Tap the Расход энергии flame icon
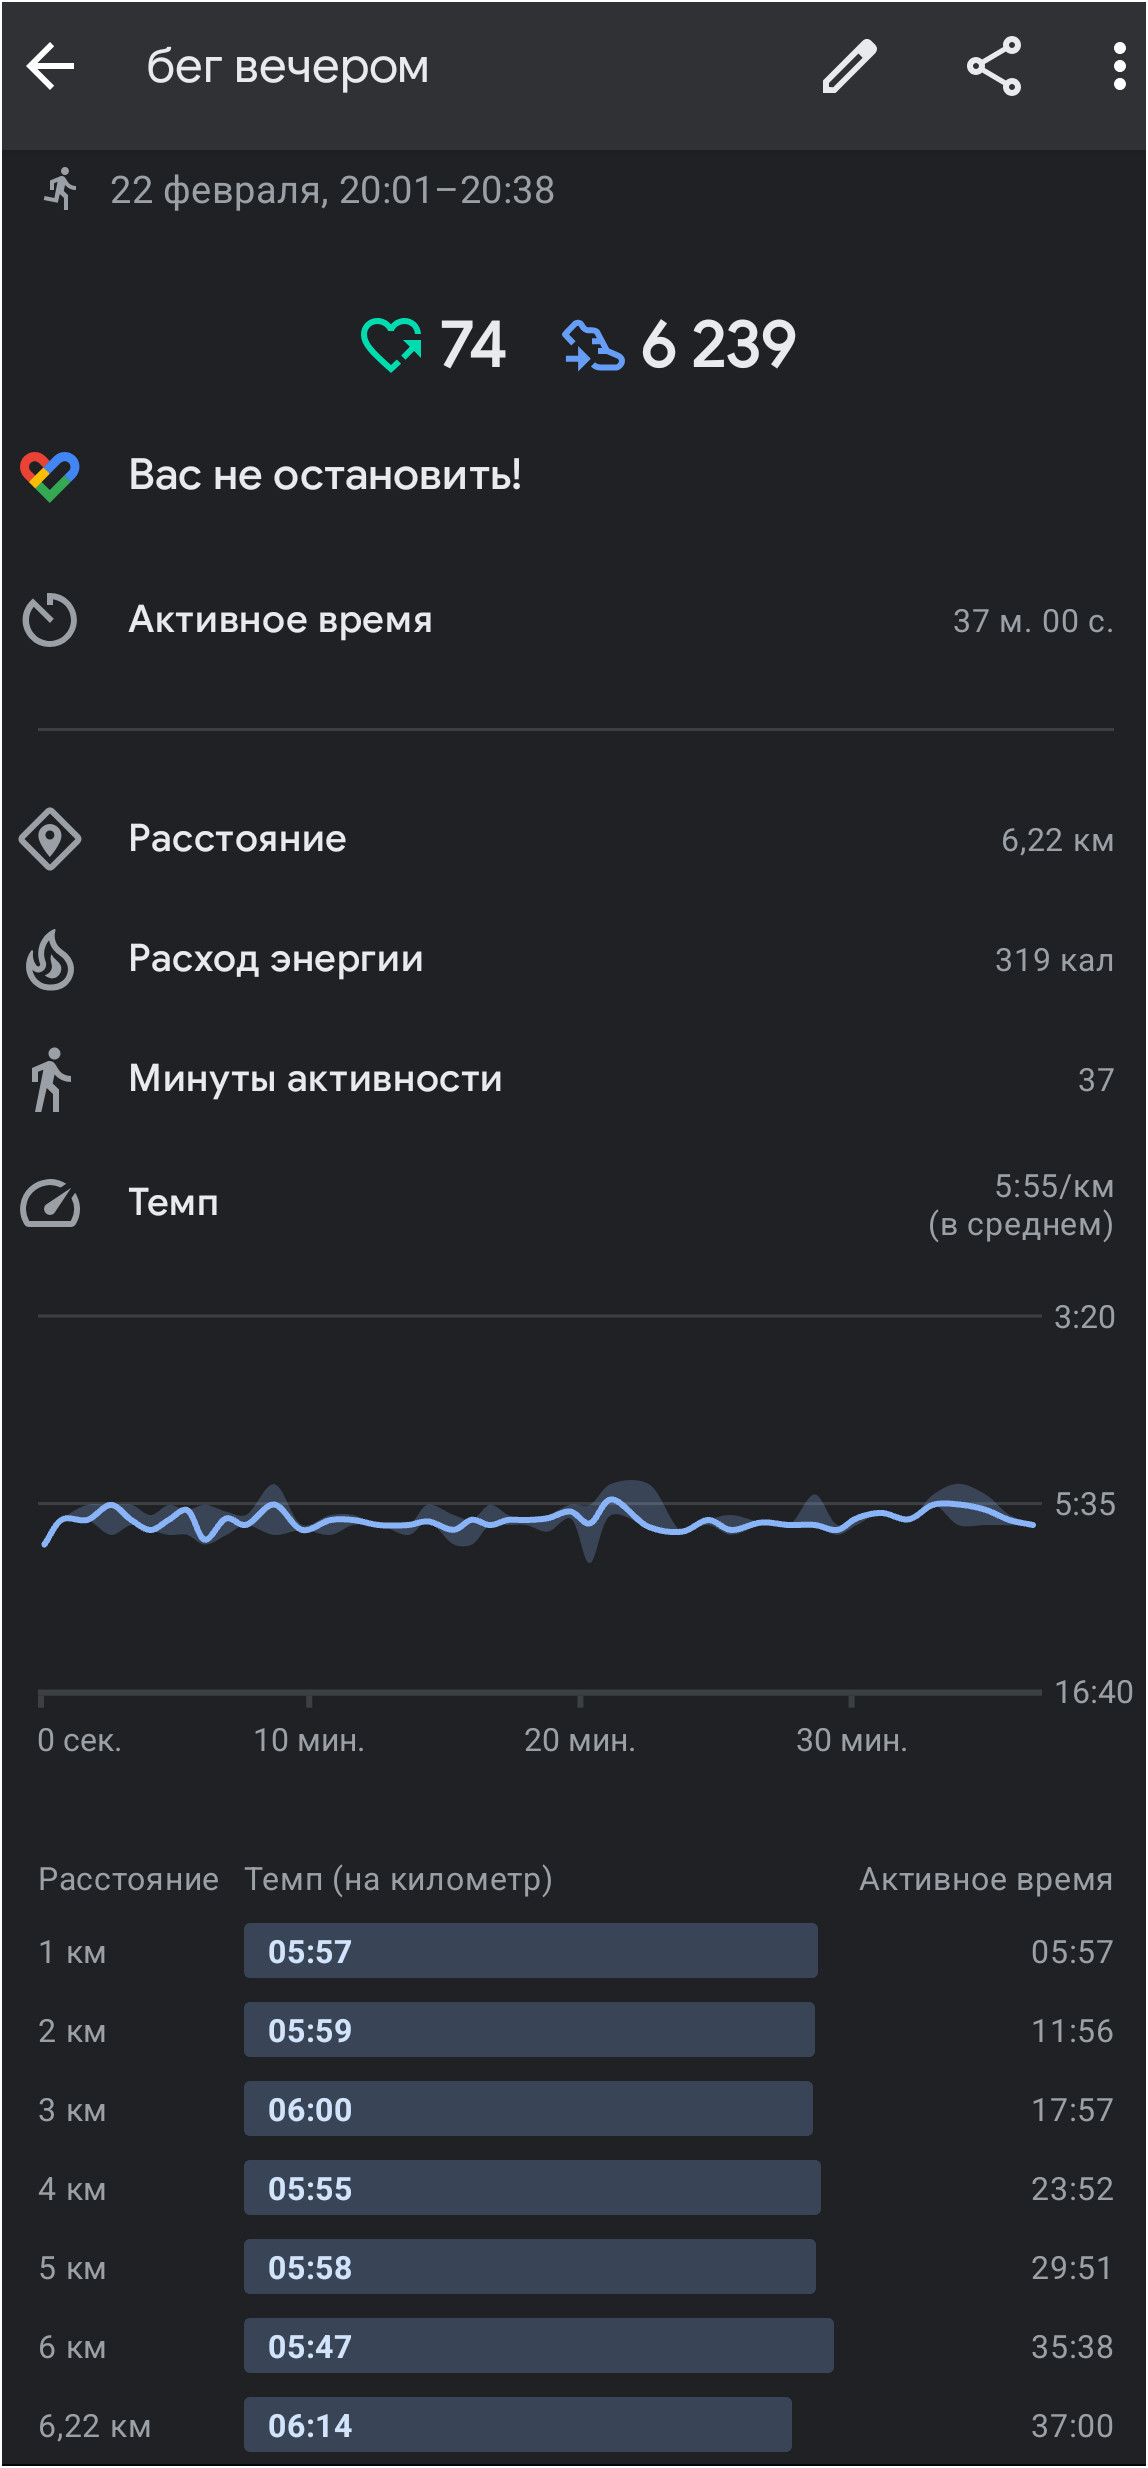Image resolution: width=1148 pixels, height=2468 pixels. 50,960
